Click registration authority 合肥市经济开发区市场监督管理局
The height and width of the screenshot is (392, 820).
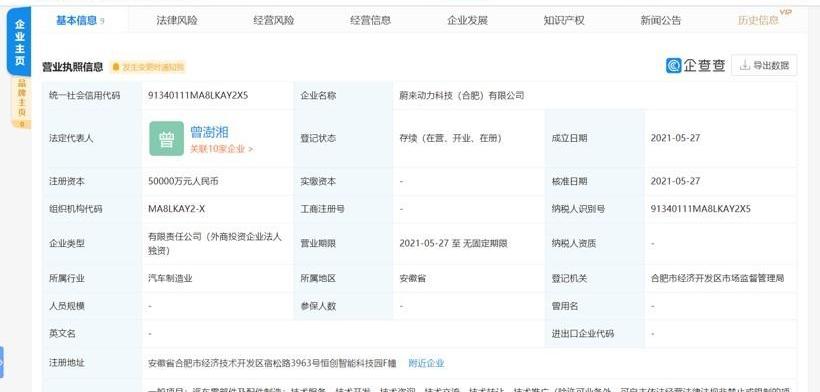[718, 278]
